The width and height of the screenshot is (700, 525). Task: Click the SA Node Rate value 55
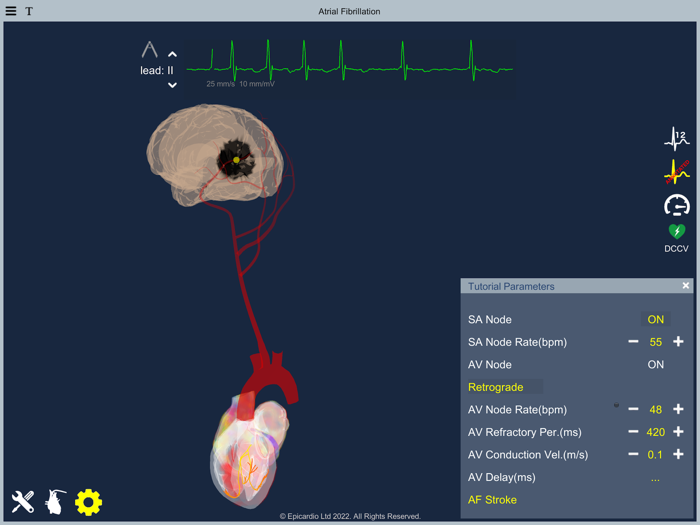pyautogui.click(x=655, y=342)
